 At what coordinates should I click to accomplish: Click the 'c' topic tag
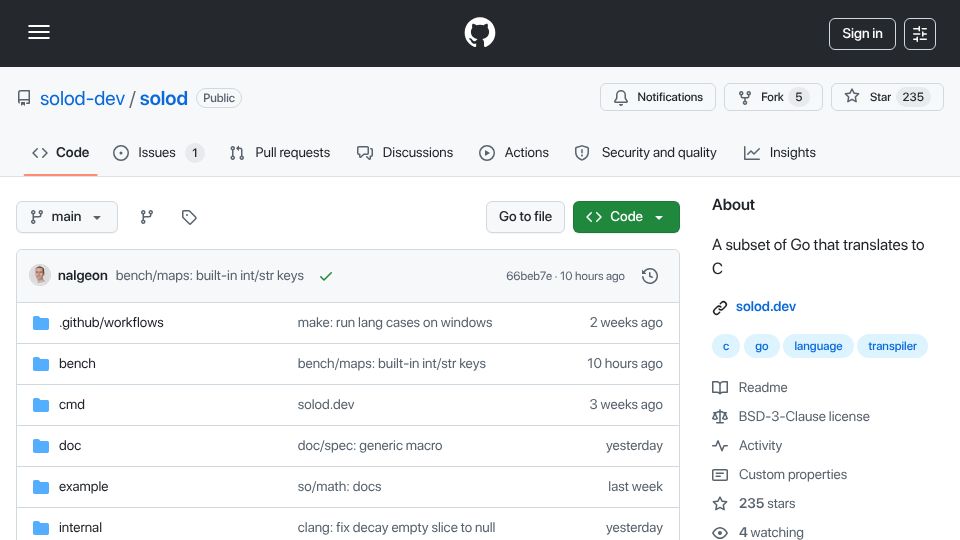pyautogui.click(x=726, y=346)
